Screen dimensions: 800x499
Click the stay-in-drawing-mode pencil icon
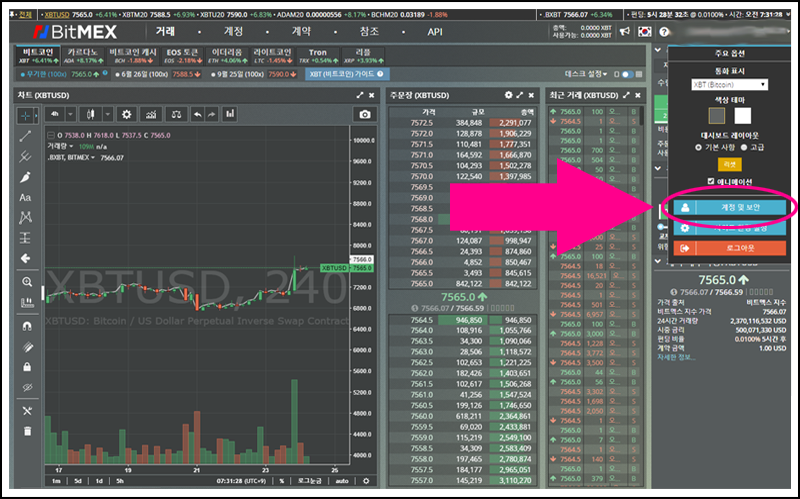27,347
